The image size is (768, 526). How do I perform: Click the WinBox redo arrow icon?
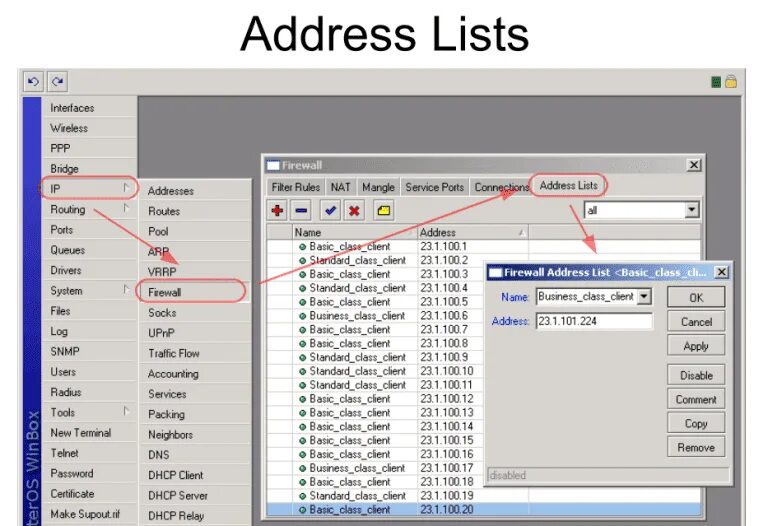[x=57, y=81]
